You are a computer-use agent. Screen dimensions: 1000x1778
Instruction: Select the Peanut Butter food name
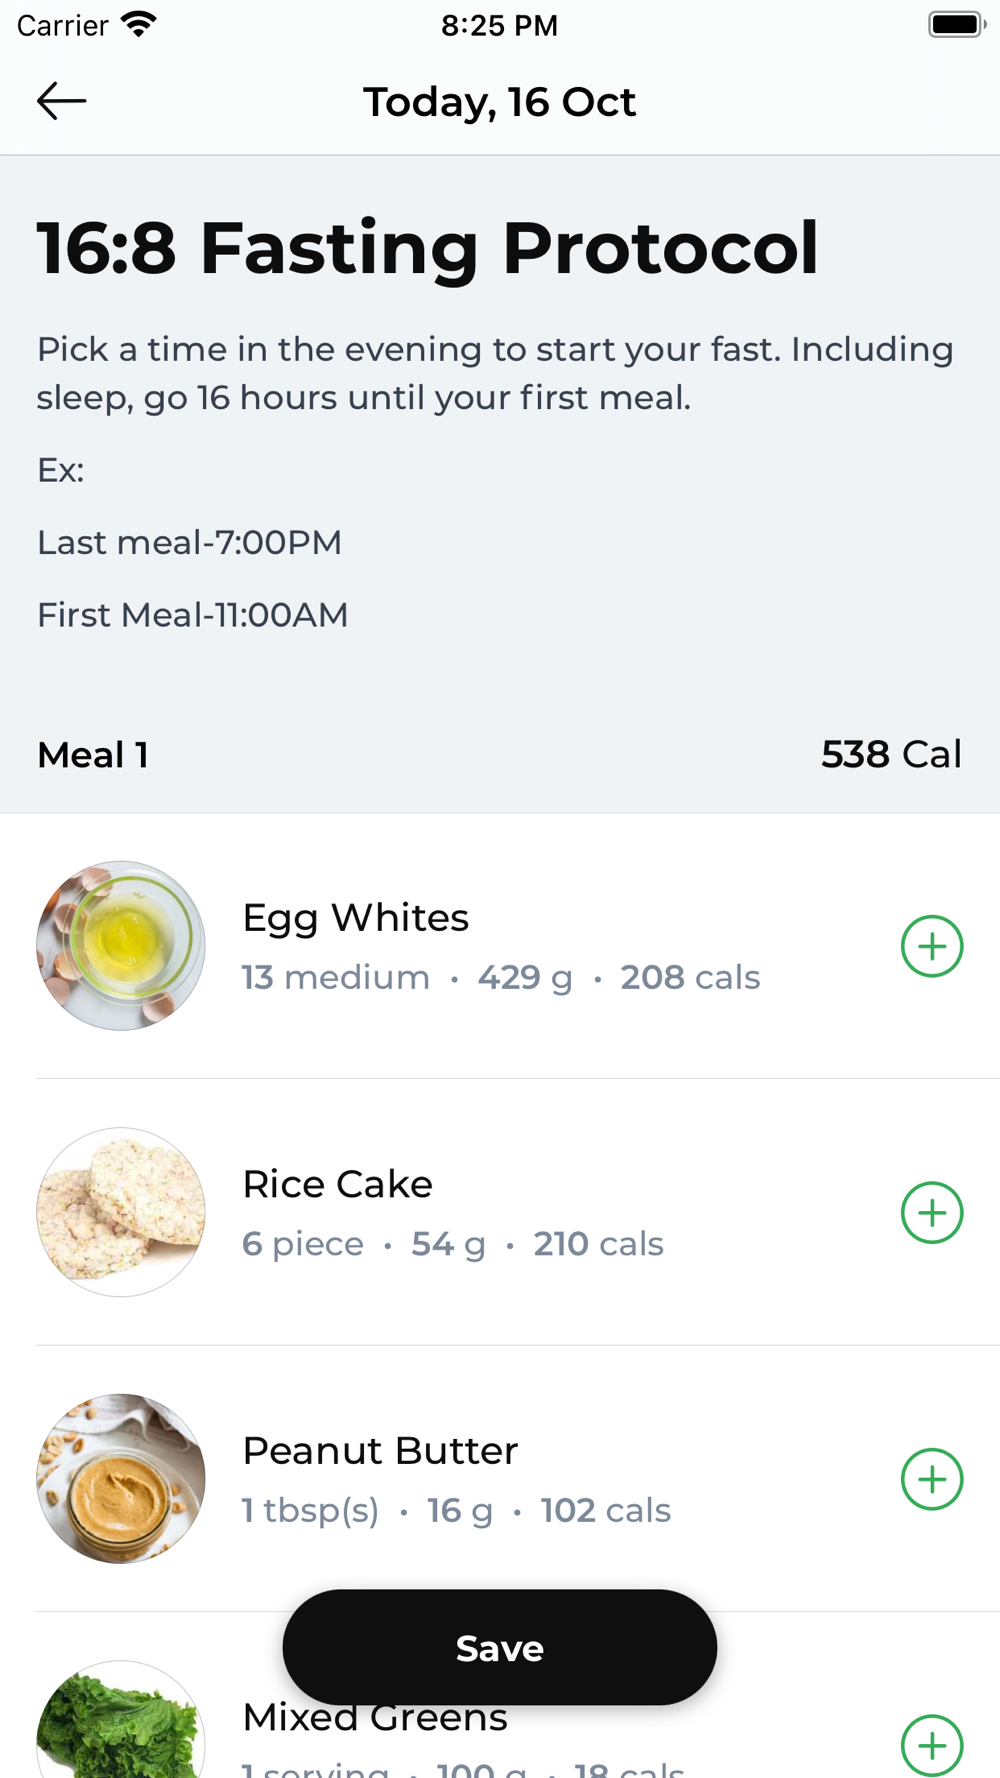[x=380, y=1451]
